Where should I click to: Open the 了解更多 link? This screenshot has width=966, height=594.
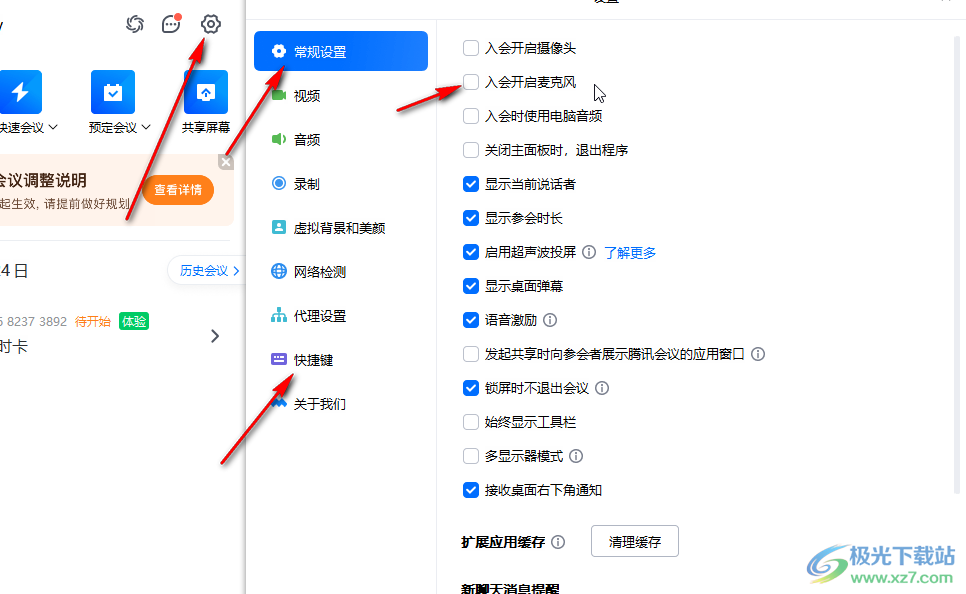[x=630, y=253]
